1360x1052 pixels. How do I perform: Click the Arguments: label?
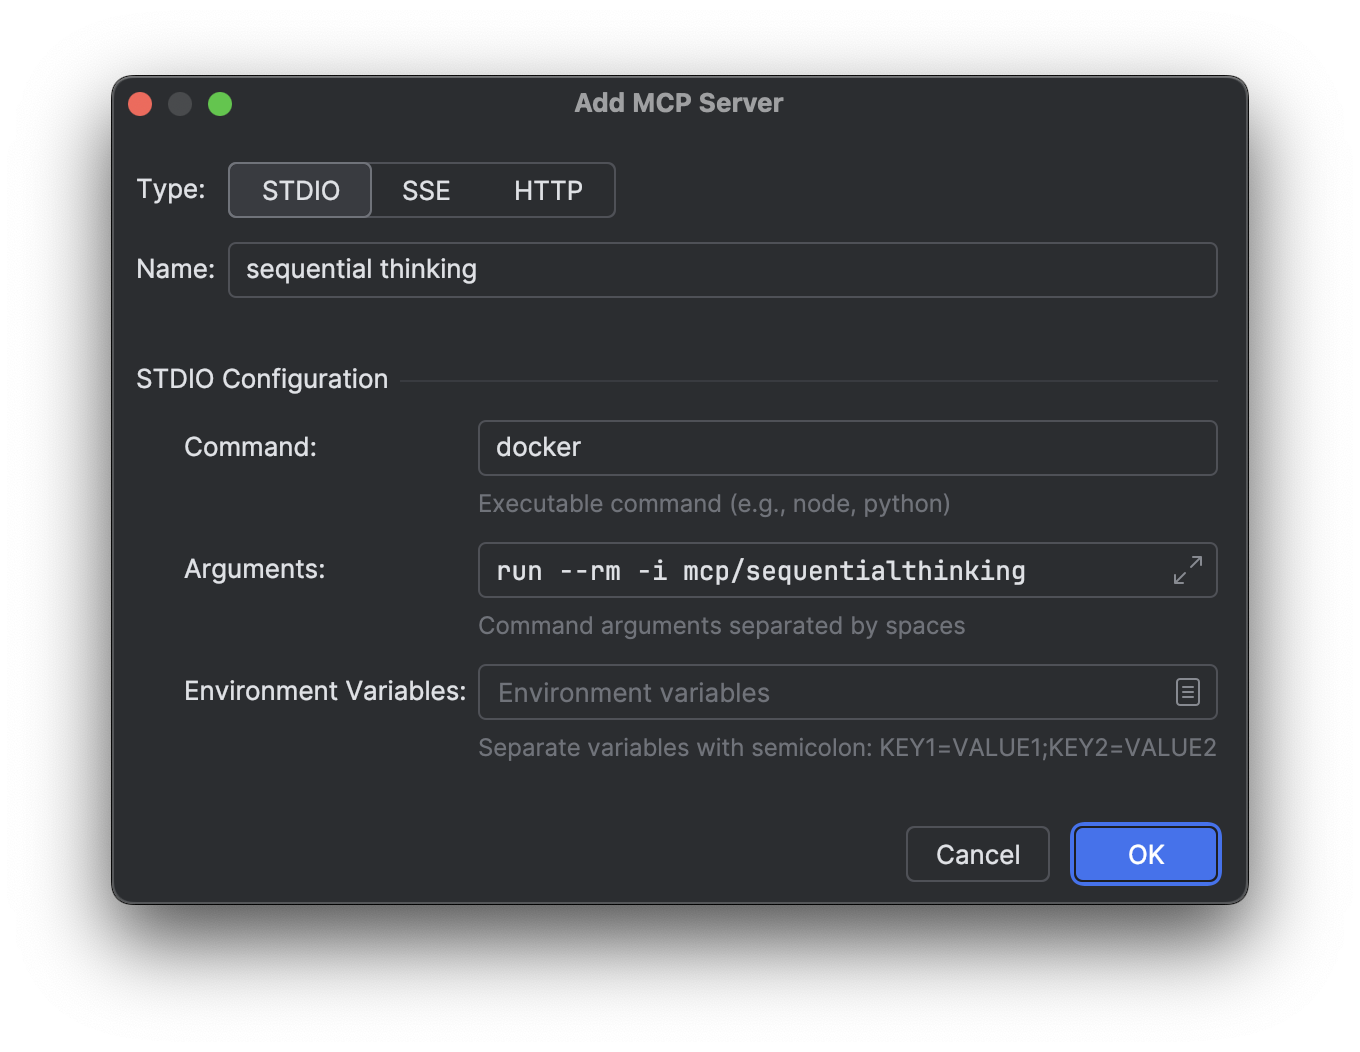pos(254,569)
